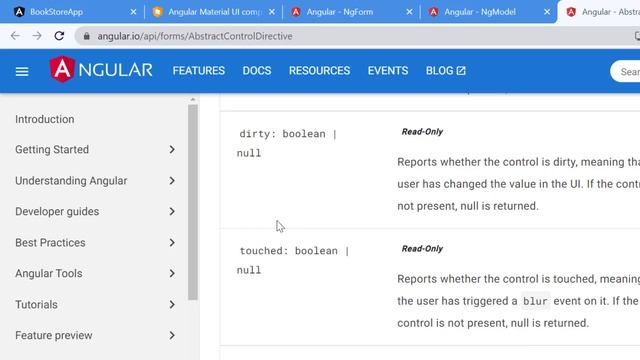This screenshot has height=360, width=640.
Task: Open the EVENTS nav link
Action: 388,71
